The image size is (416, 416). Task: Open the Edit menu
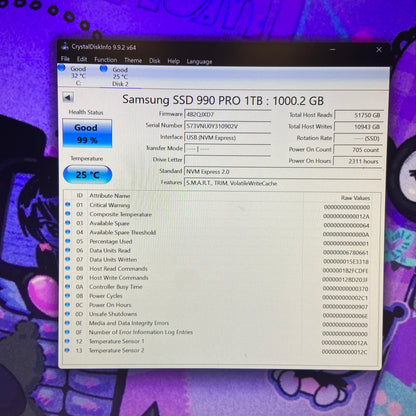click(82, 59)
